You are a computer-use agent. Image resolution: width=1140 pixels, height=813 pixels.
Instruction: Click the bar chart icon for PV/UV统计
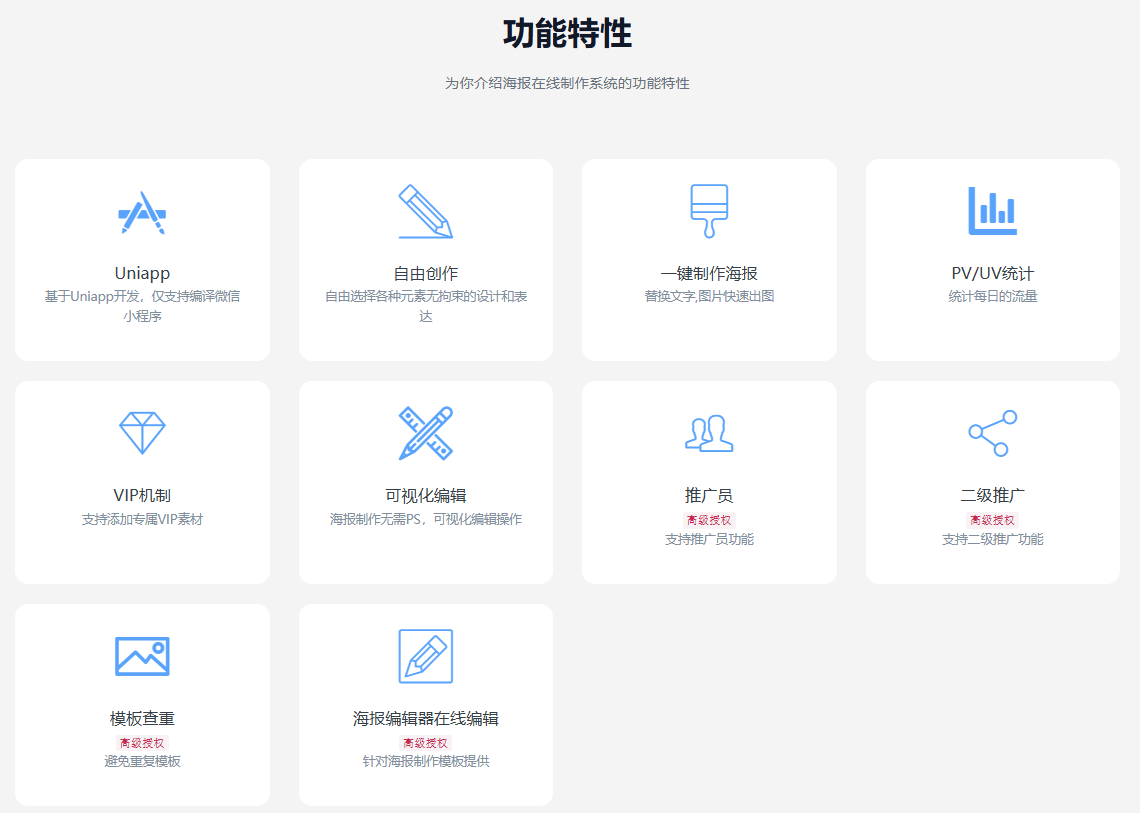tap(992, 211)
